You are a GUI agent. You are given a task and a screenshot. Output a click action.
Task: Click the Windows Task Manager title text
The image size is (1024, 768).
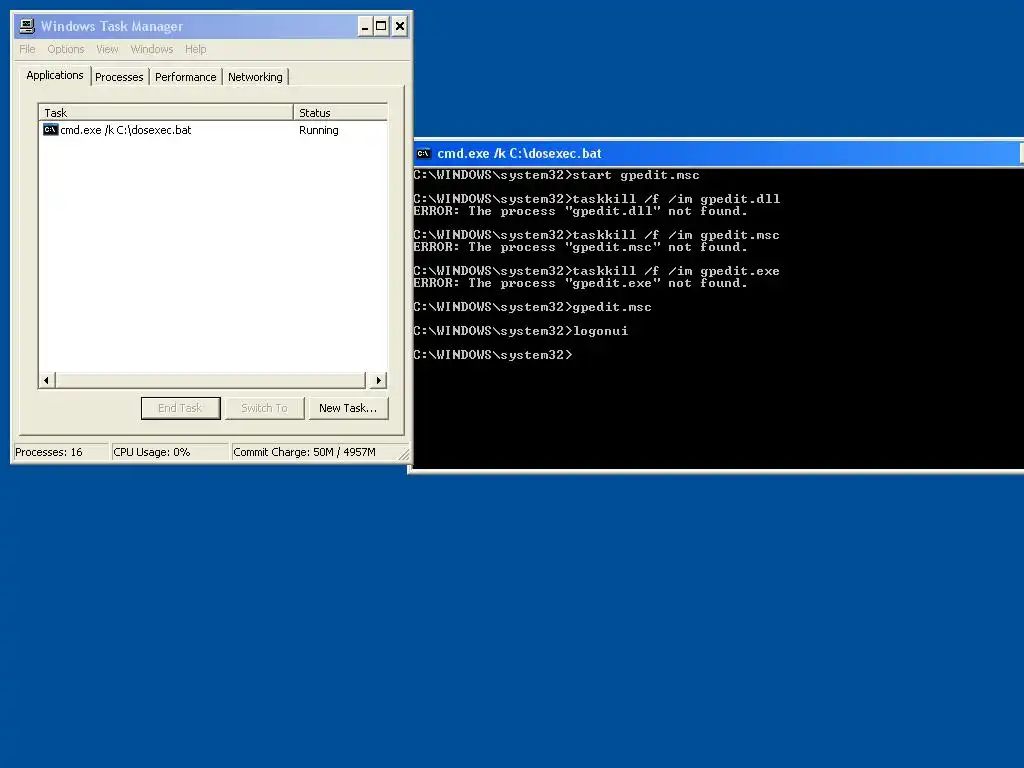tap(112, 26)
